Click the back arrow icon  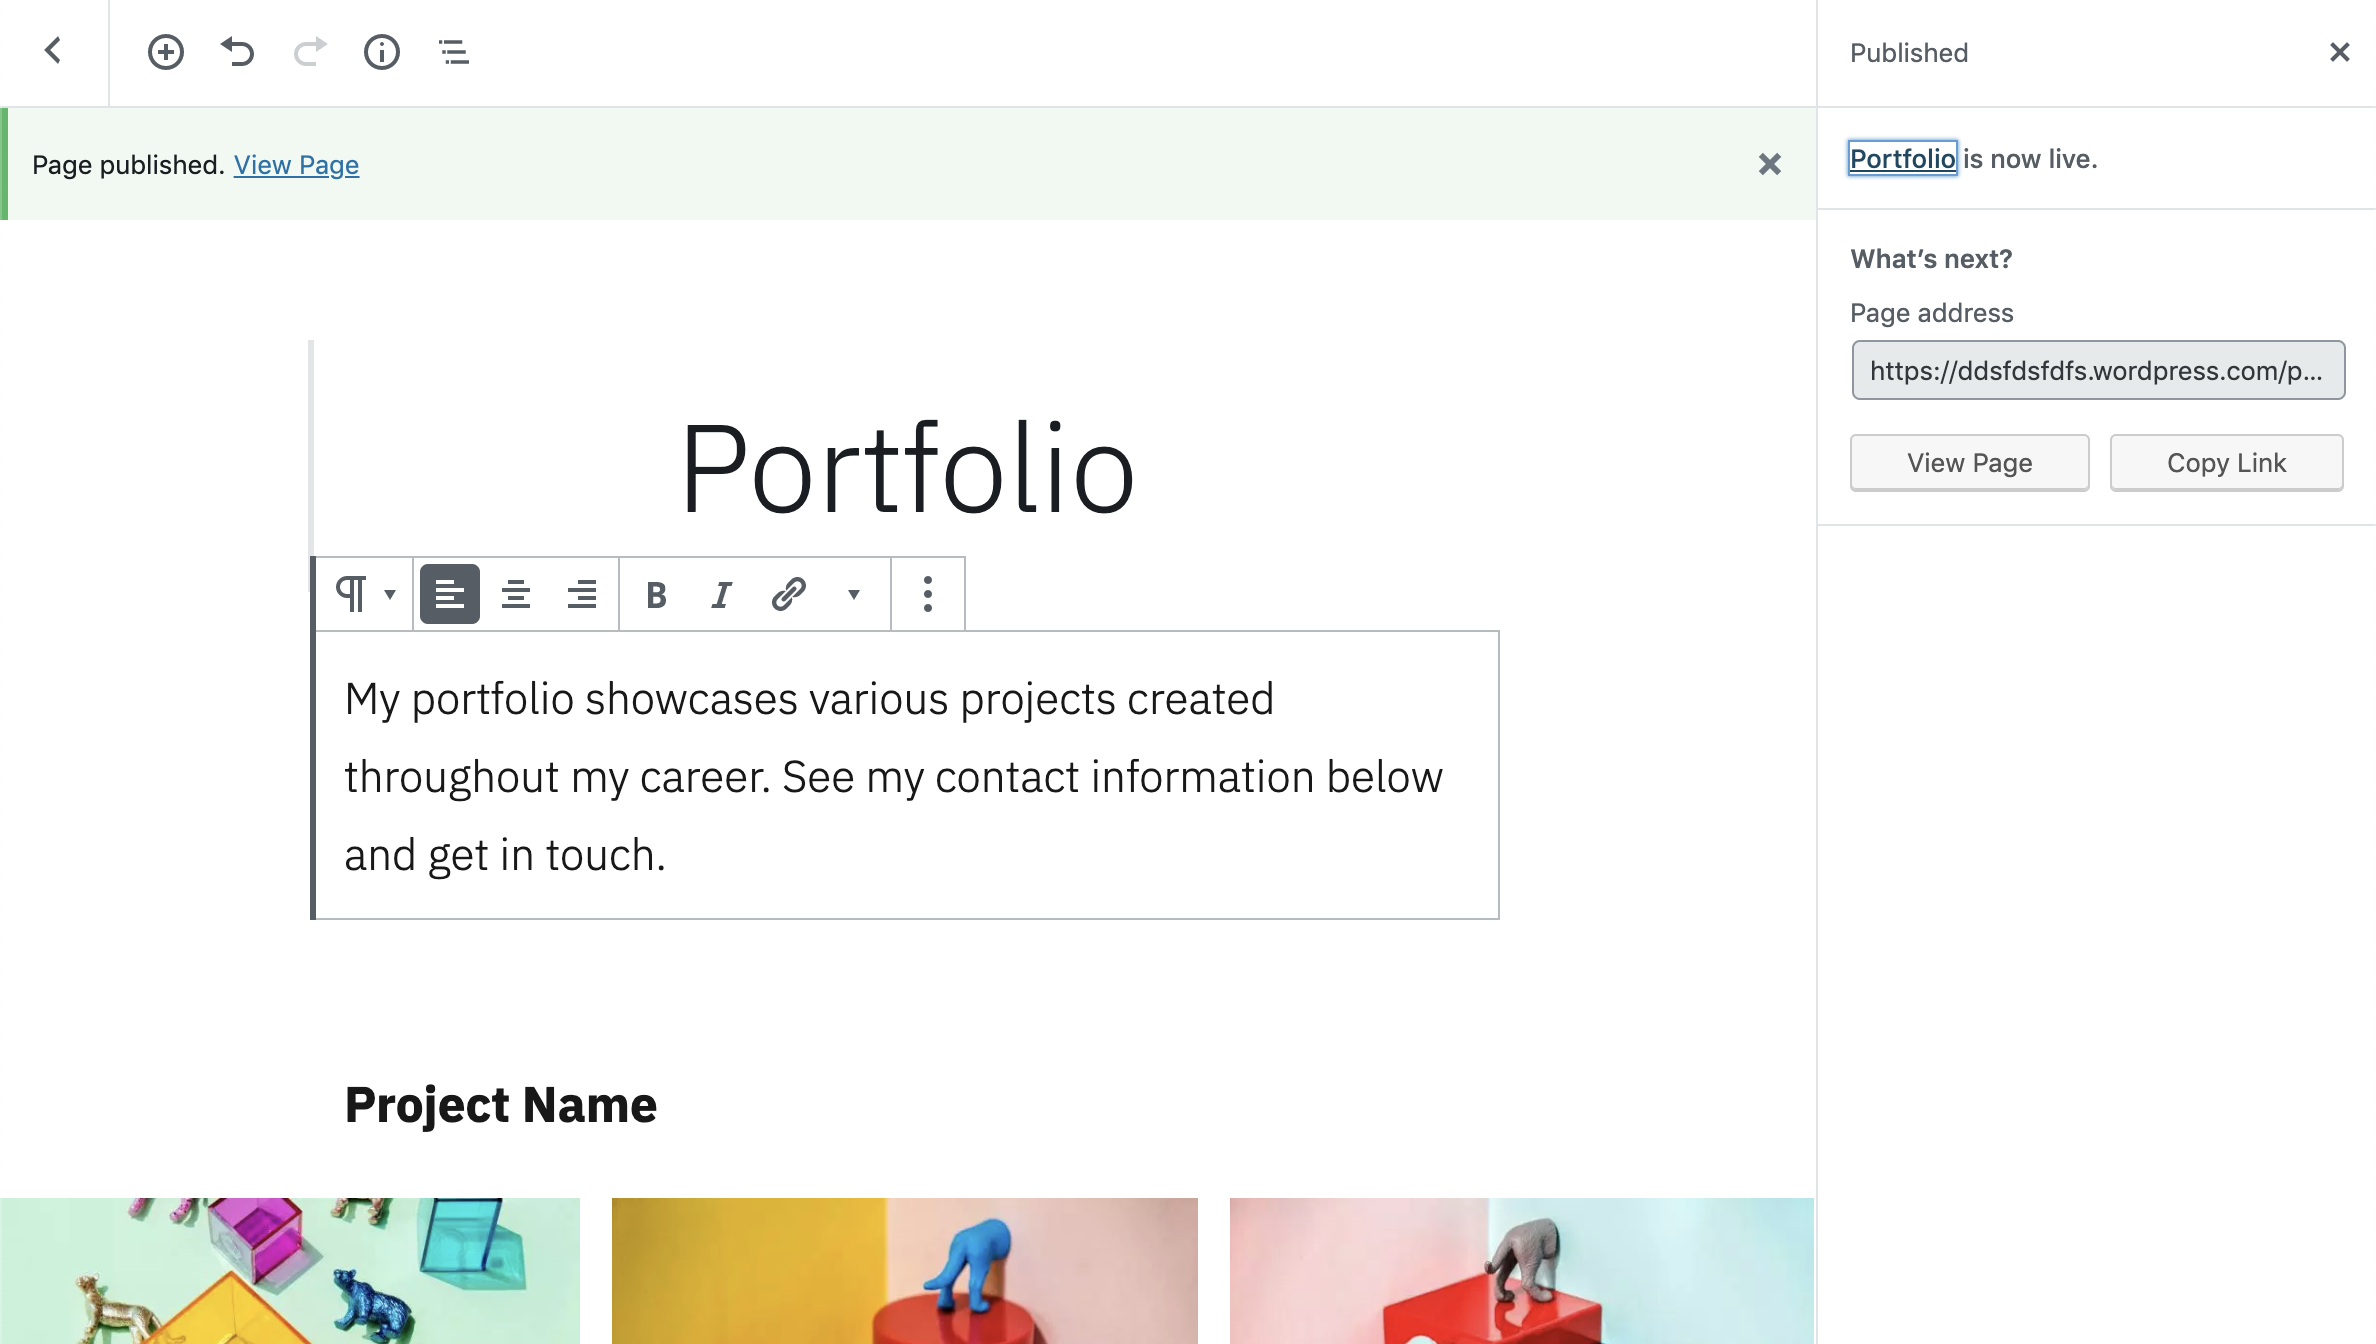[53, 51]
